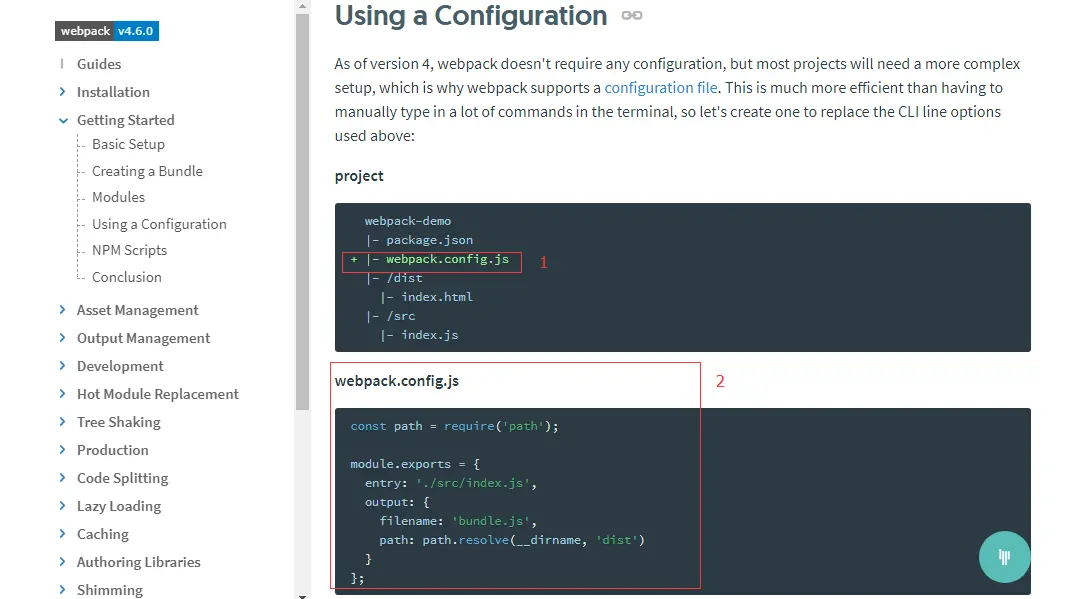The width and height of the screenshot is (1086, 599).
Task: Open the Caching guide
Action: click(103, 534)
